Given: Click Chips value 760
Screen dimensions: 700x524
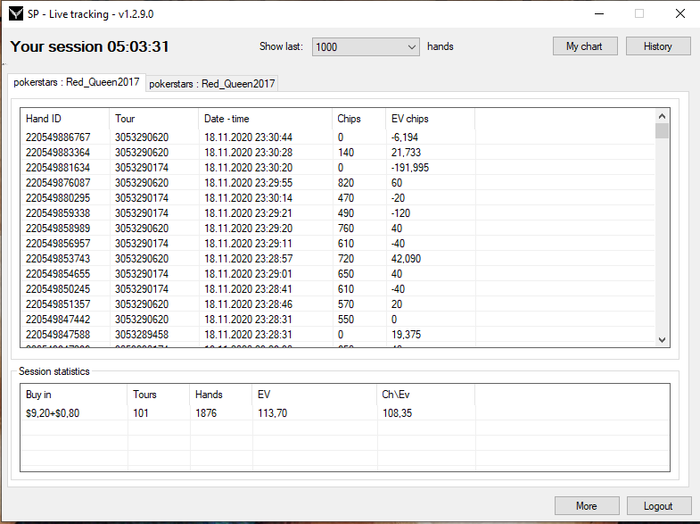Looking at the screenshot, I should point(346,228).
